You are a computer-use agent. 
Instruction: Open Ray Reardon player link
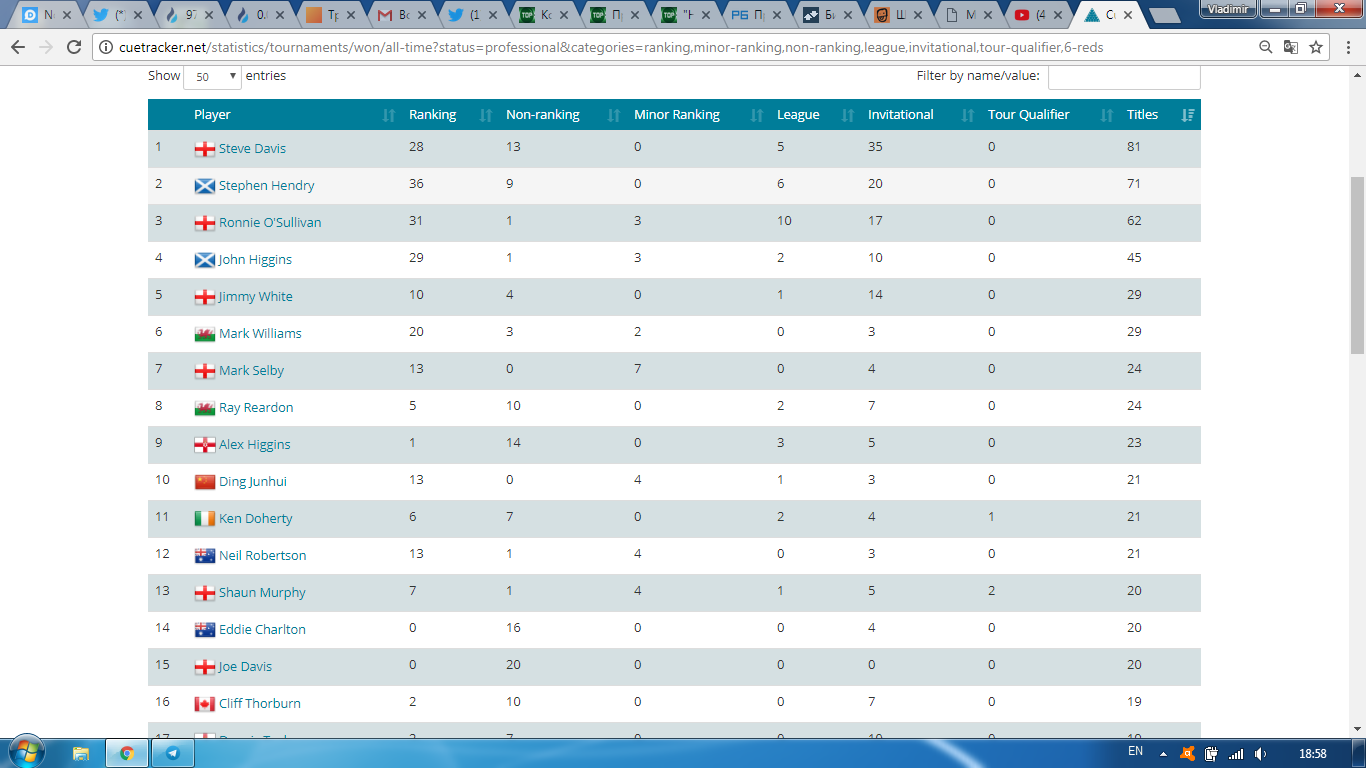tap(257, 407)
